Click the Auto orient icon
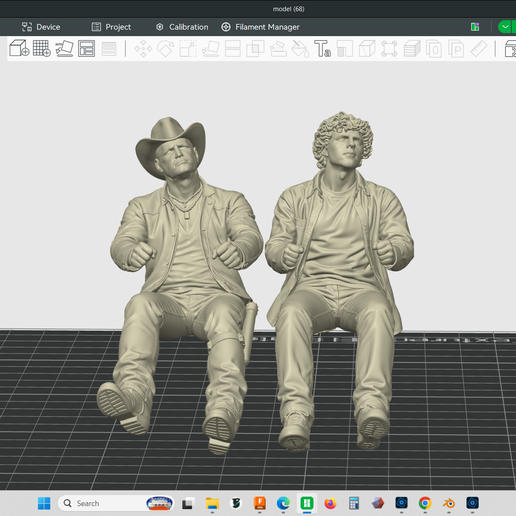 (64, 48)
